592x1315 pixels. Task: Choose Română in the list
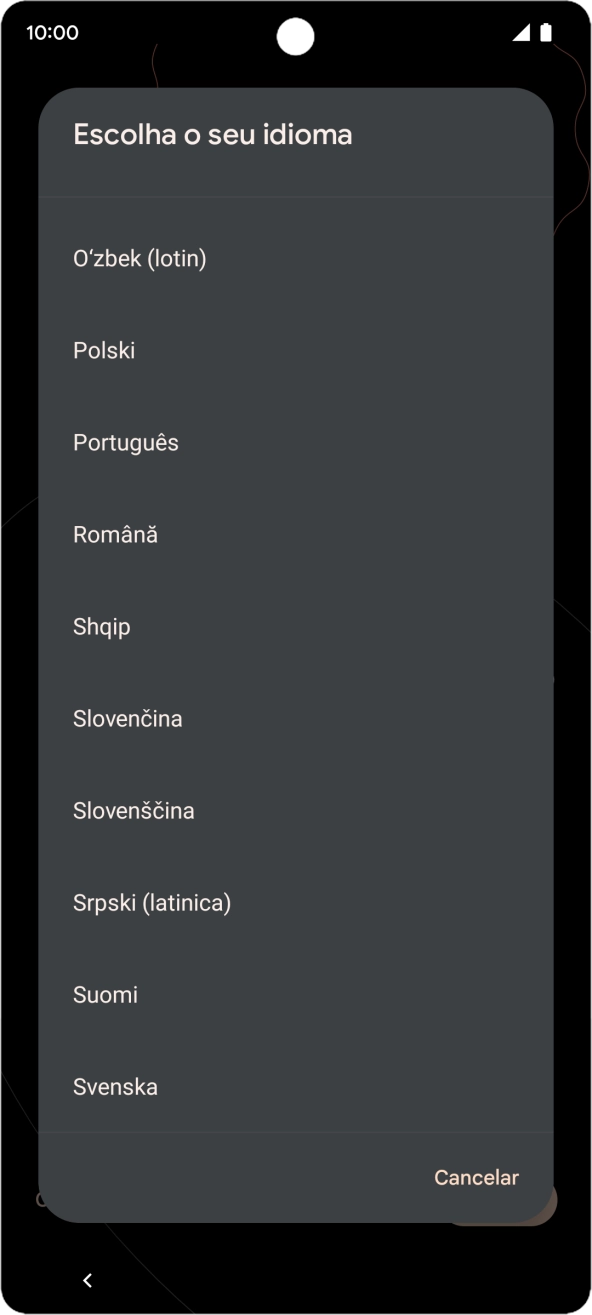point(116,534)
